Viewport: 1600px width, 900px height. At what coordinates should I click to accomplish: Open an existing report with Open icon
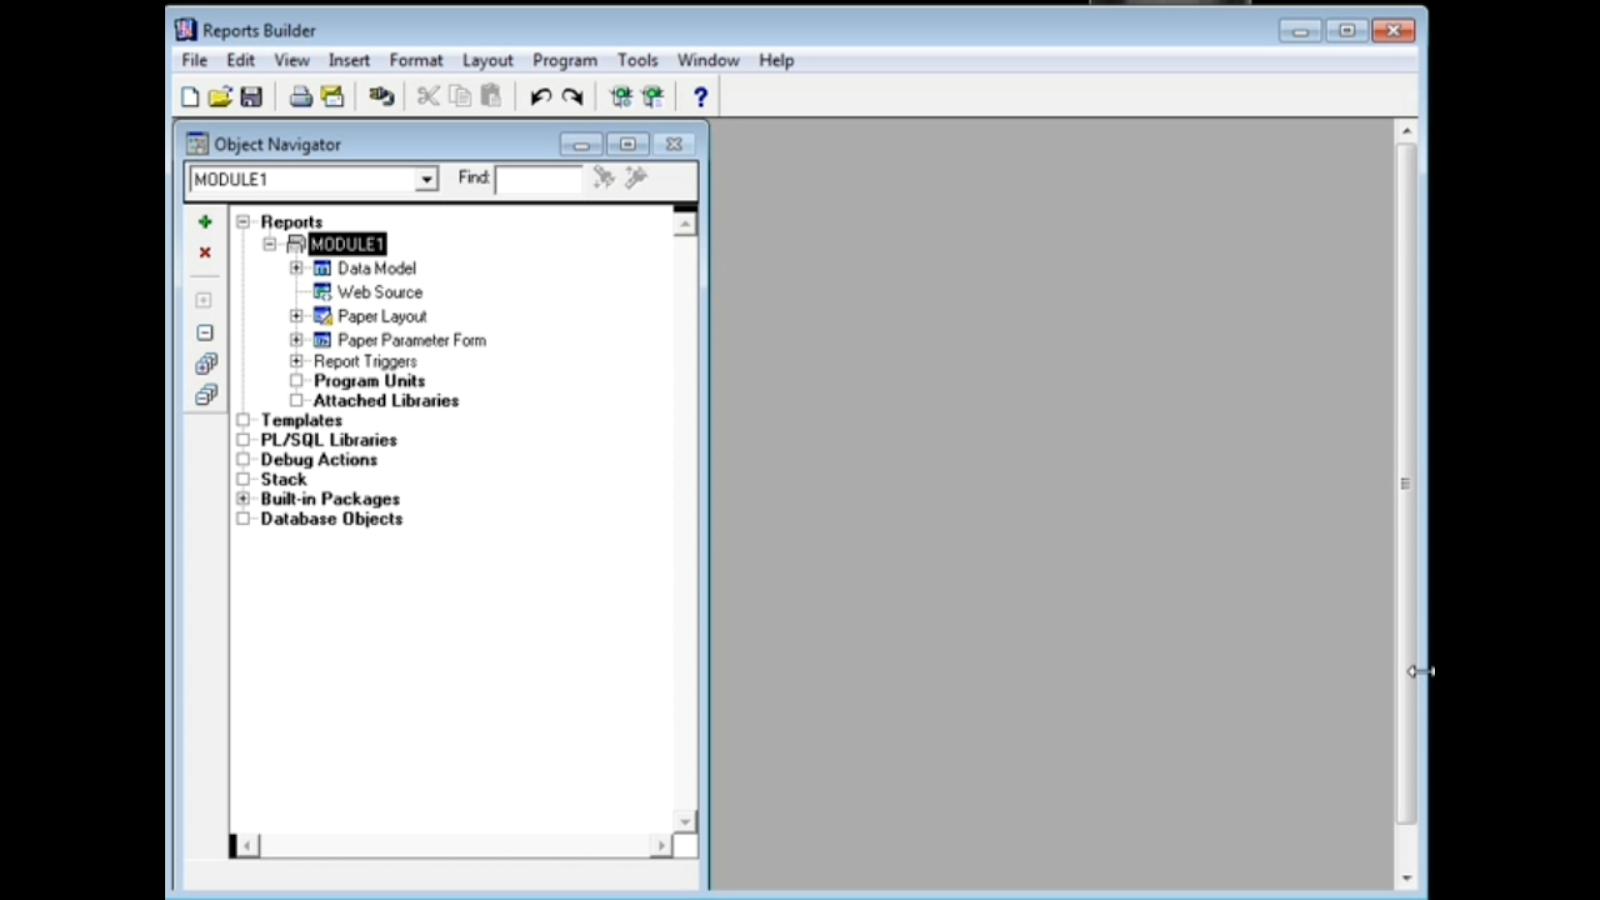[x=221, y=95]
